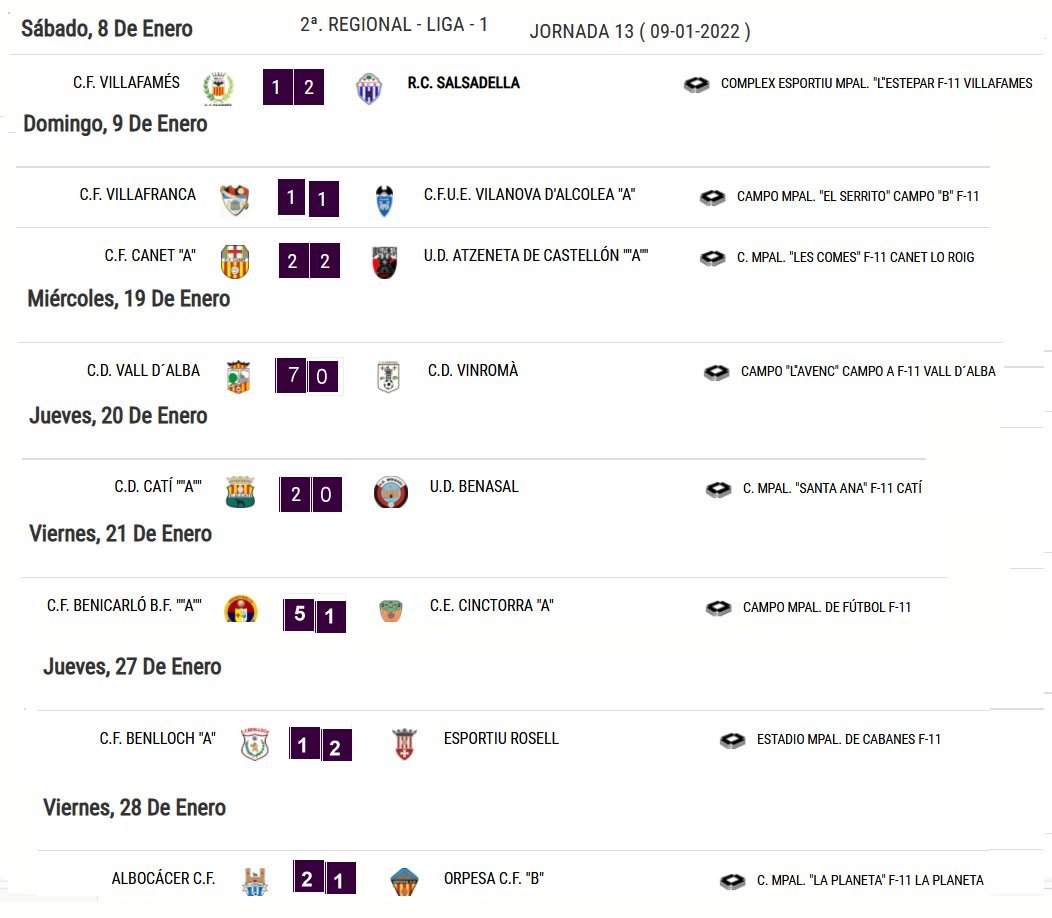Click stadium icon beside Complex Esportiu Villafamés
The image size is (1052, 918).
click(696, 85)
